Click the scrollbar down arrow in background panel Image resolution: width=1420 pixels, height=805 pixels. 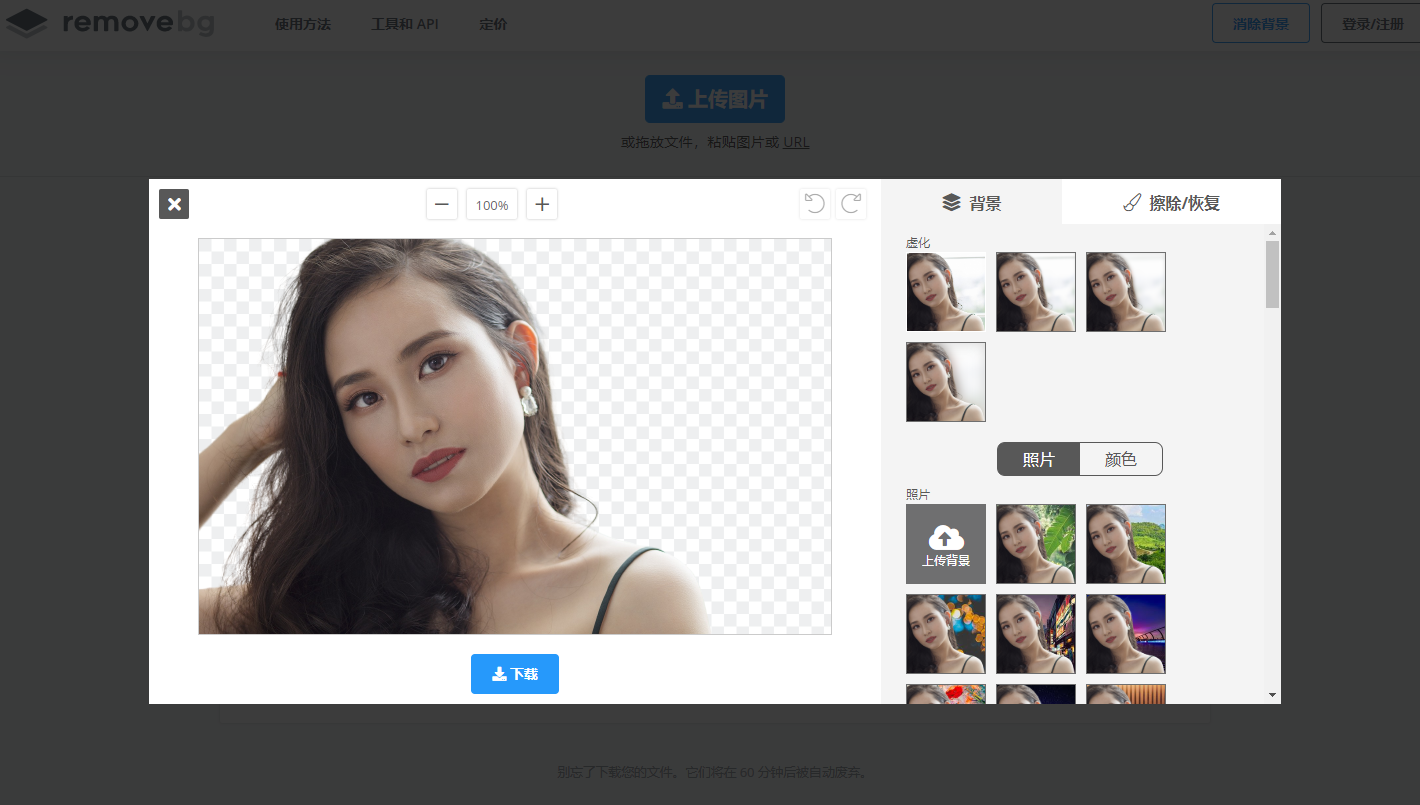pos(1272,694)
